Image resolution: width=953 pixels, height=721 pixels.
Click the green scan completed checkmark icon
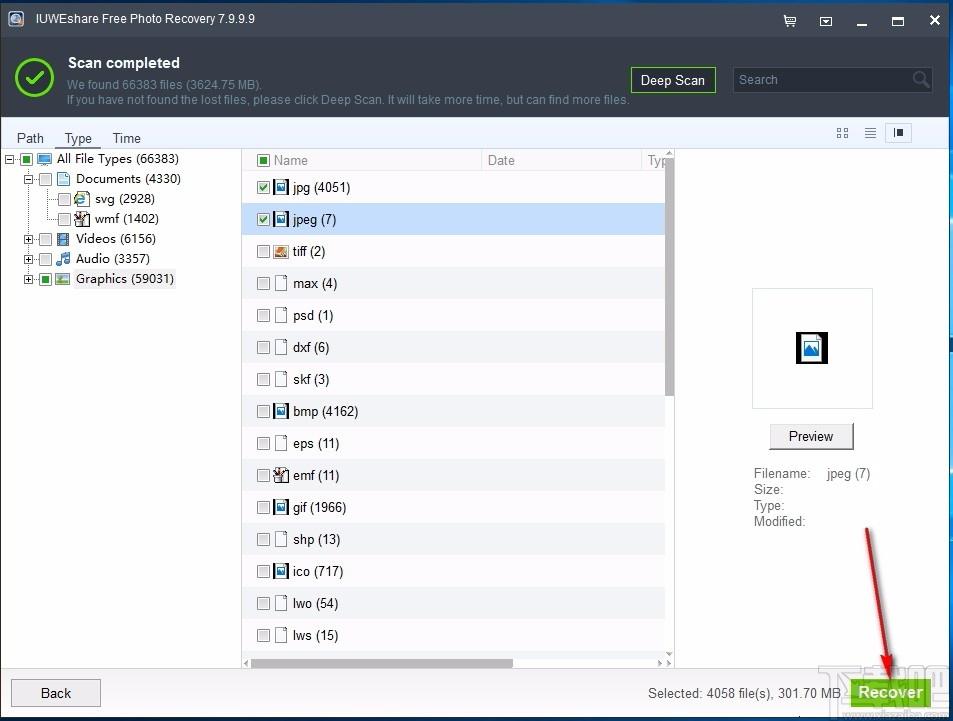34,78
